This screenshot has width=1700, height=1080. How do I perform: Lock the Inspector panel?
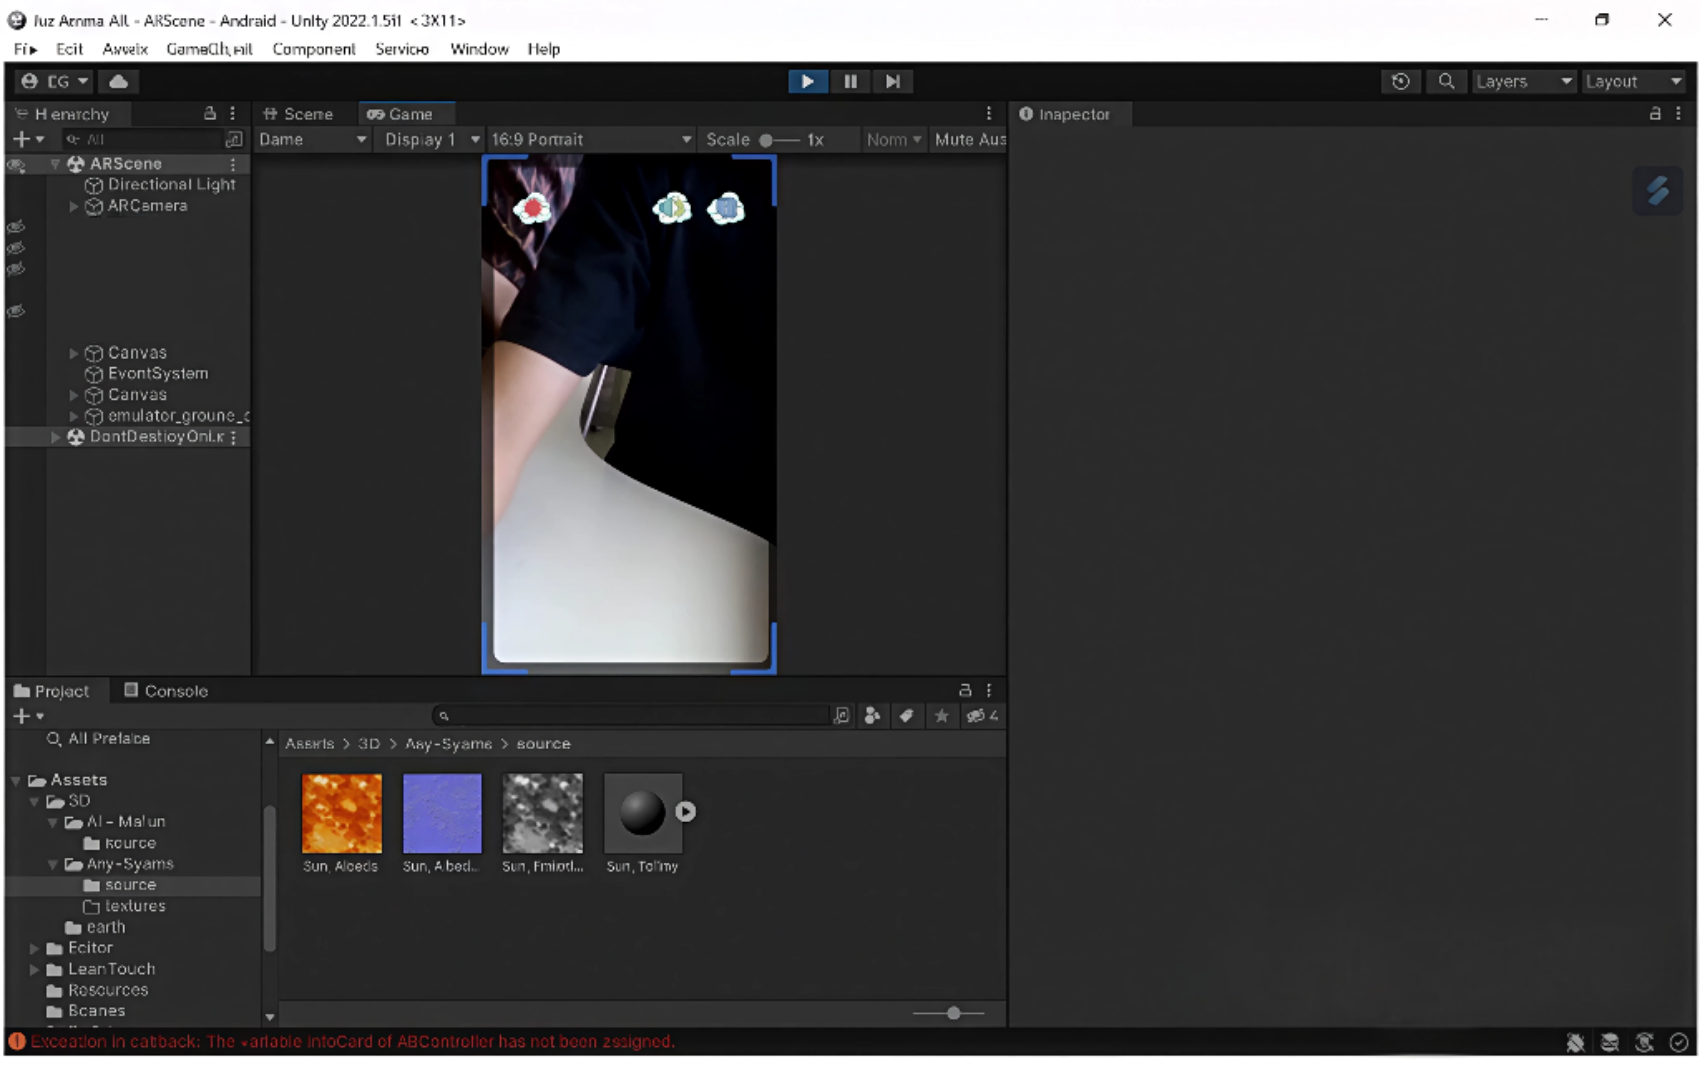click(x=1655, y=114)
